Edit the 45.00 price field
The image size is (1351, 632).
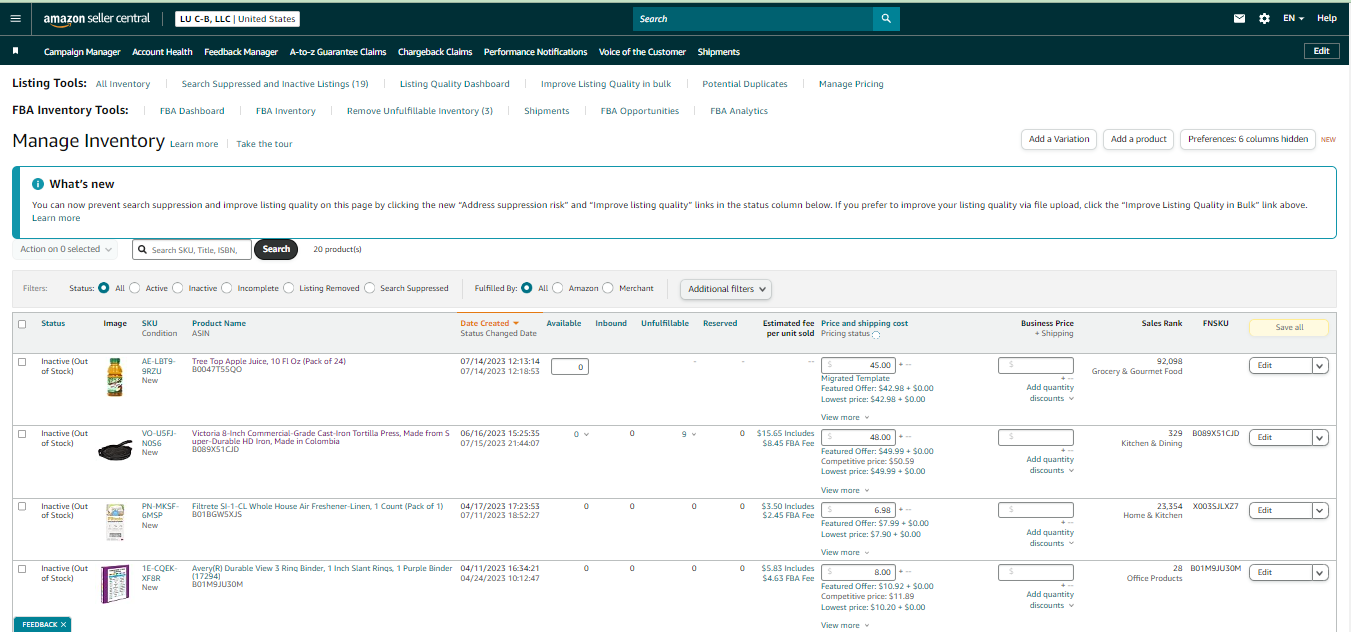(858, 366)
